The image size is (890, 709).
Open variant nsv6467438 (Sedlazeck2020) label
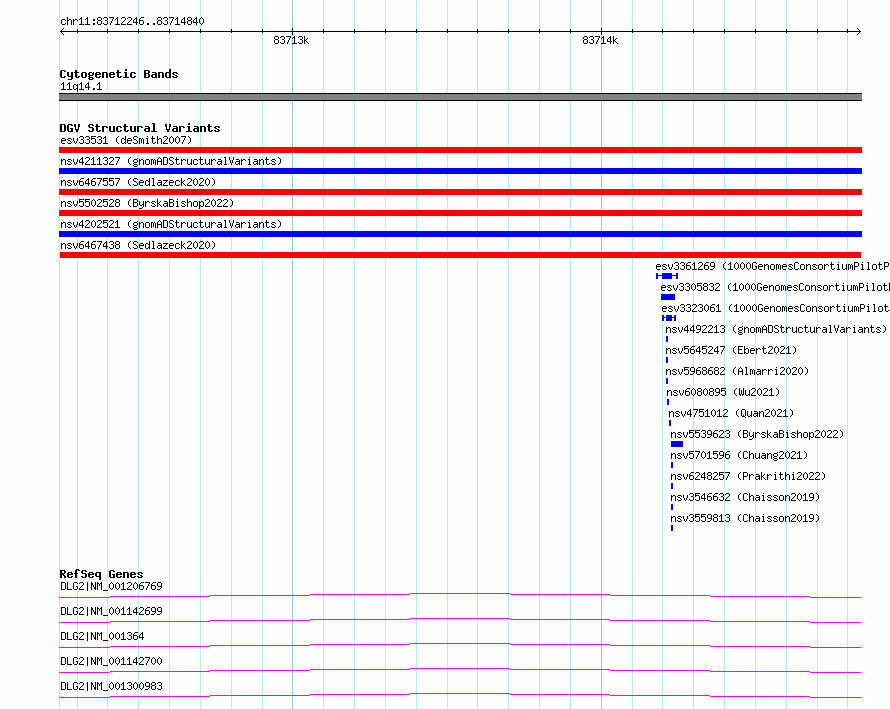coord(138,245)
